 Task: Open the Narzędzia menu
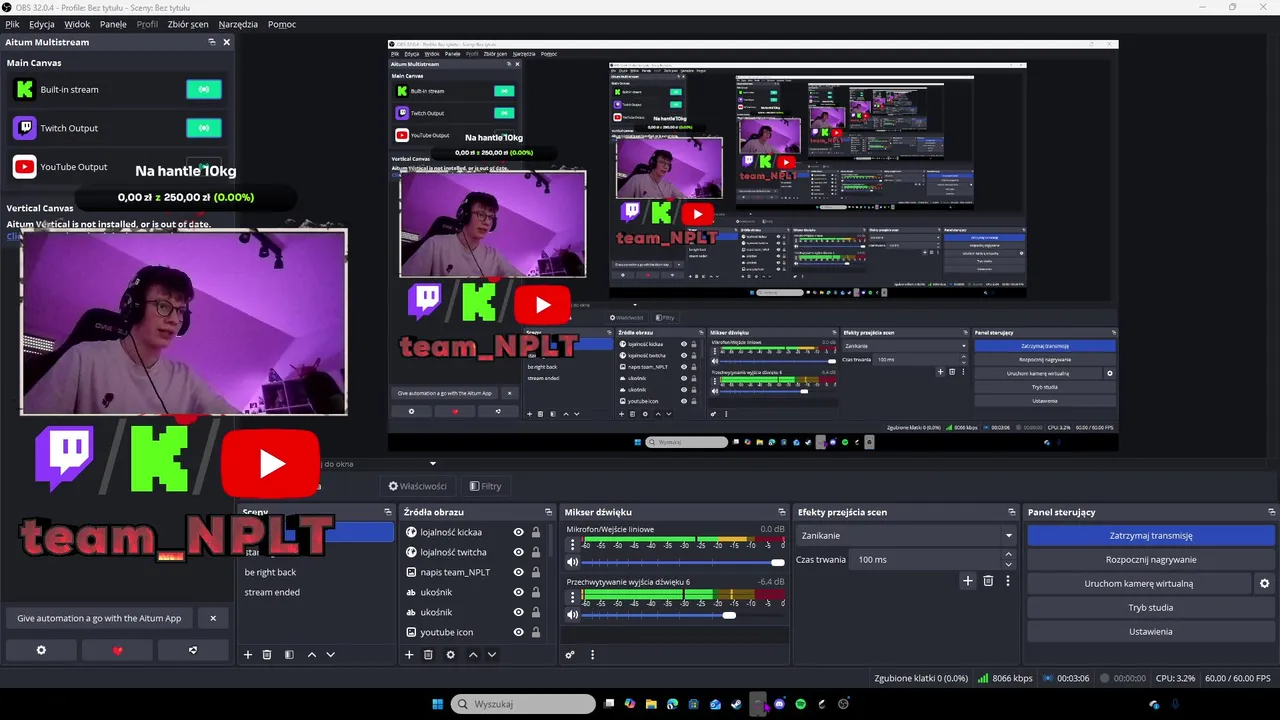(x=238, y=24)
